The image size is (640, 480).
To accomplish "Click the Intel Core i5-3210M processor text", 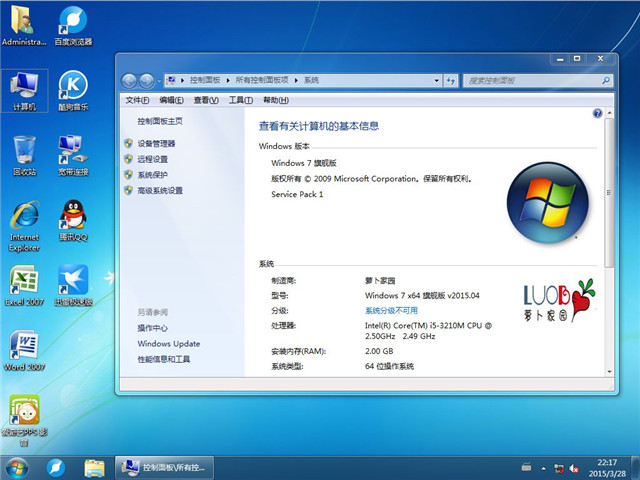I will click(428, 331).
